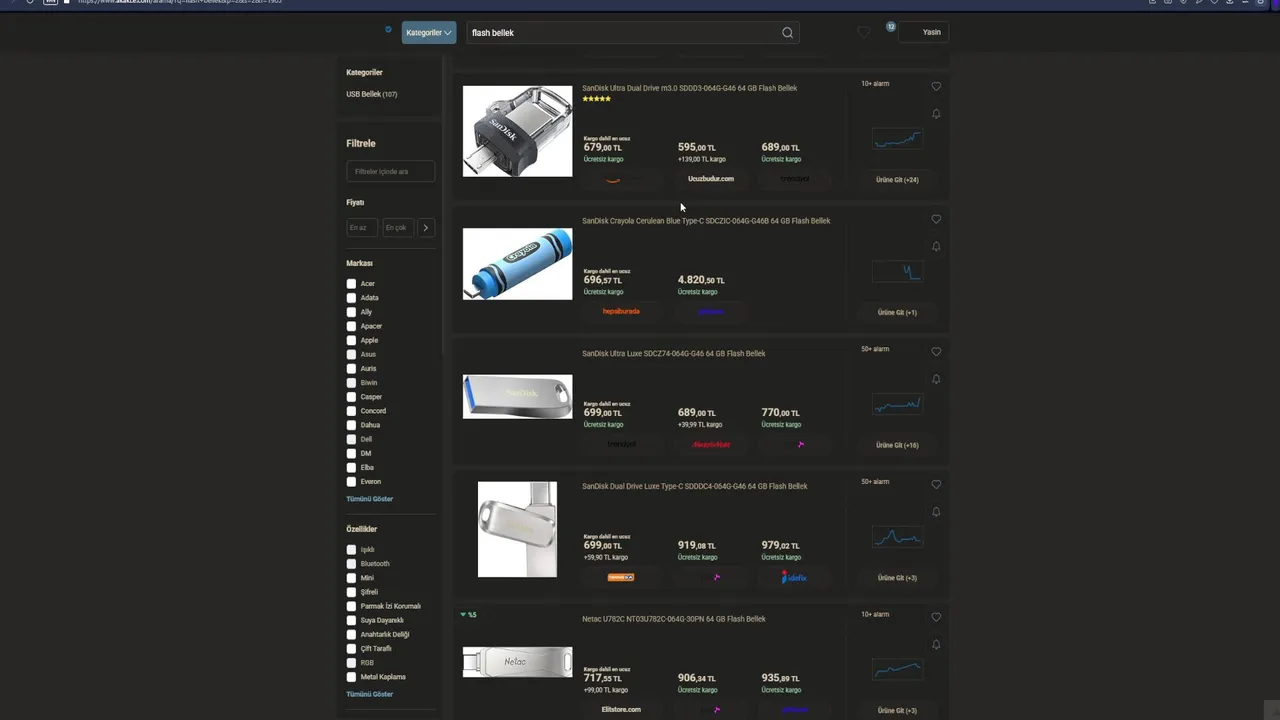The image size is (1280, 720).
Task: Favorite the SanDisk Crayola Cerulean Blue drive
Action: coord(936,219)
